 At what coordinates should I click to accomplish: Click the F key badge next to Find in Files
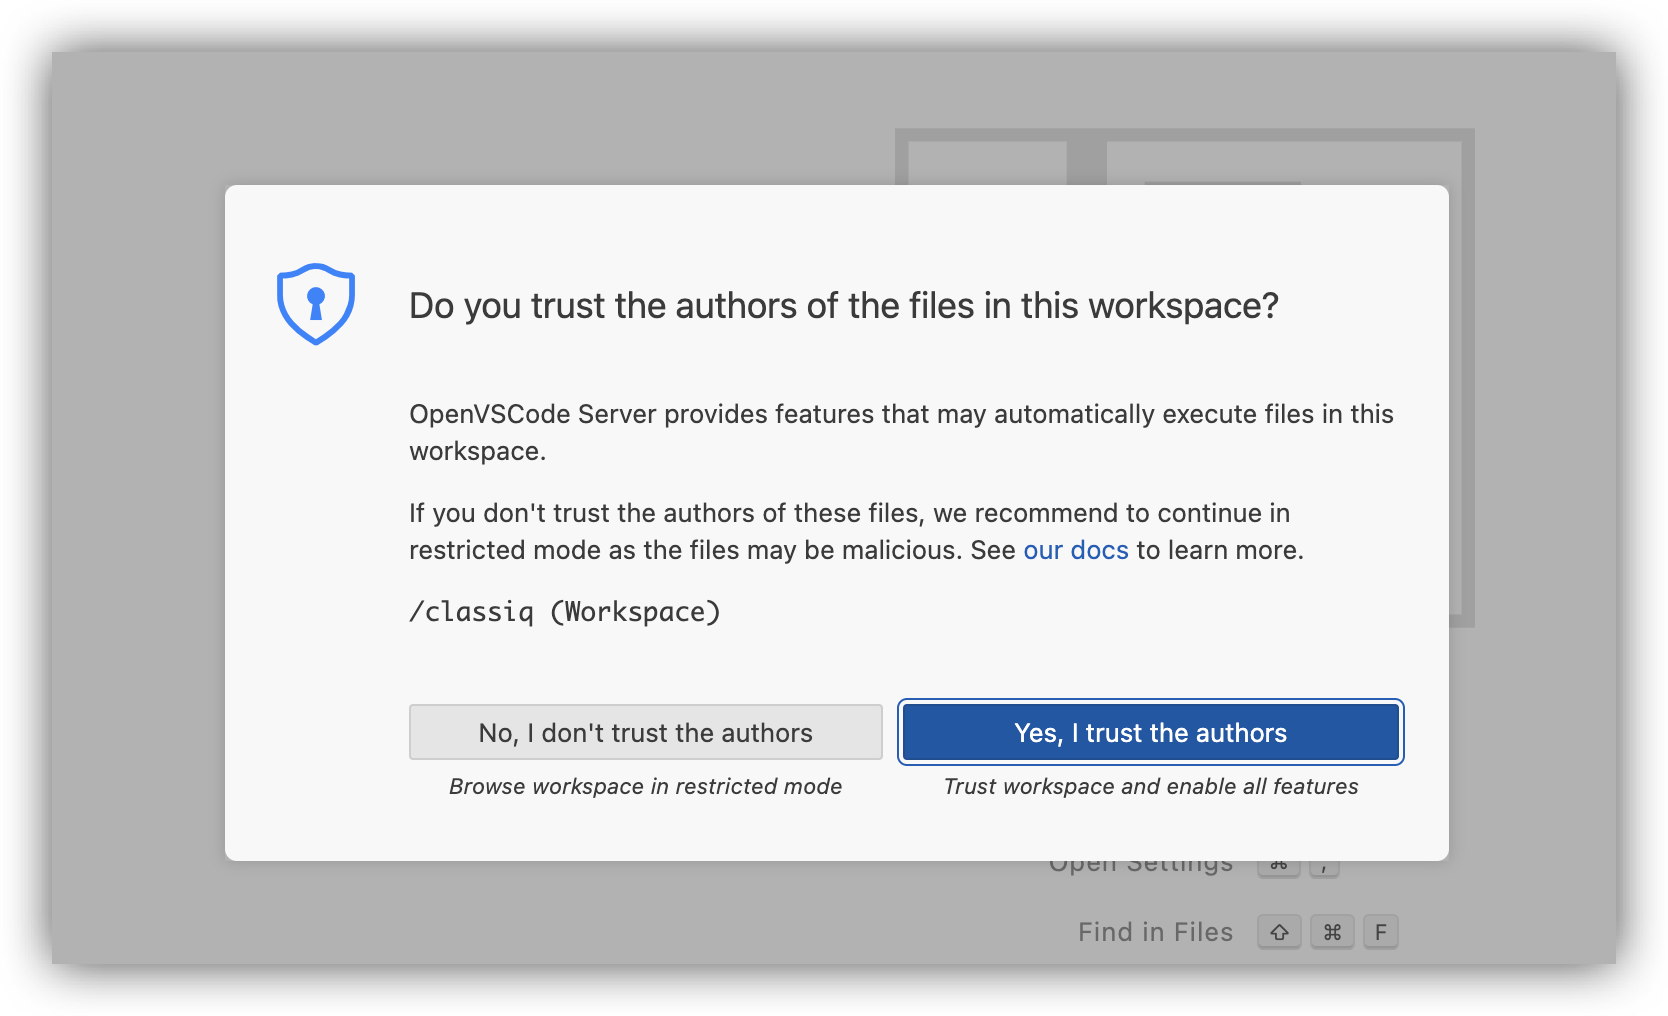click(1381, 931)
